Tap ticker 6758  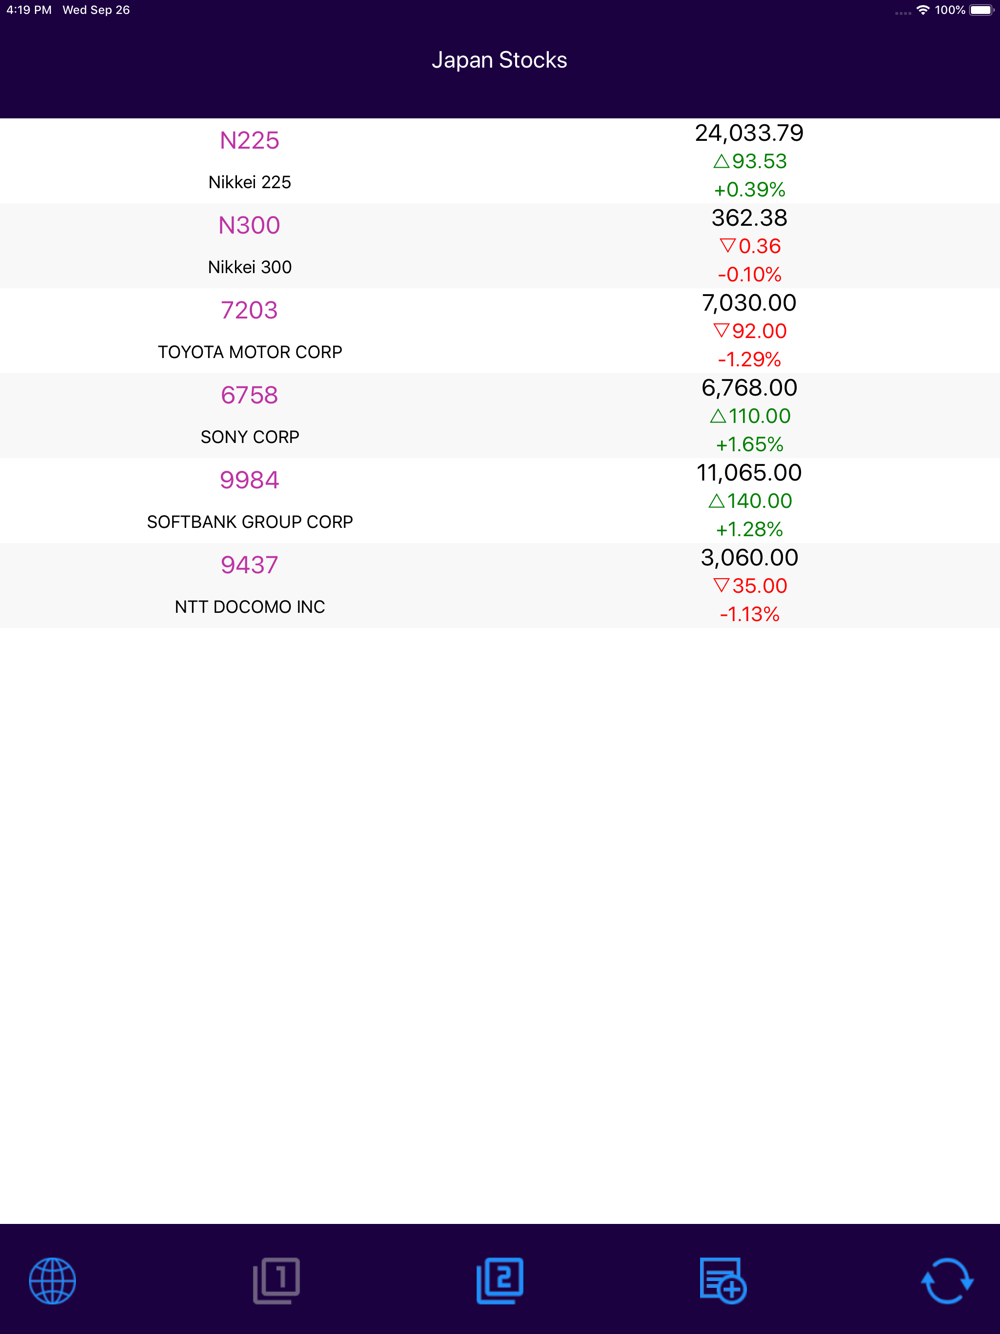[x=250, y=395]
